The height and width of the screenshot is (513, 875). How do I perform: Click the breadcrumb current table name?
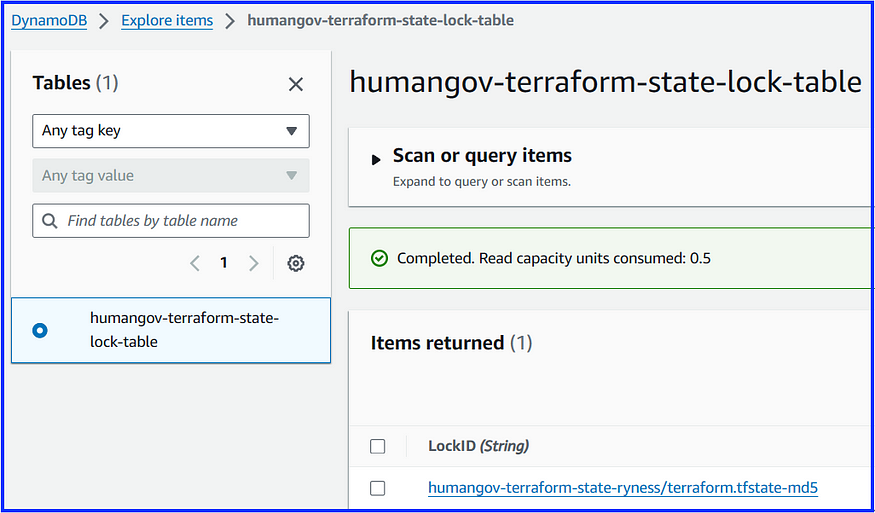pos(381,21)
